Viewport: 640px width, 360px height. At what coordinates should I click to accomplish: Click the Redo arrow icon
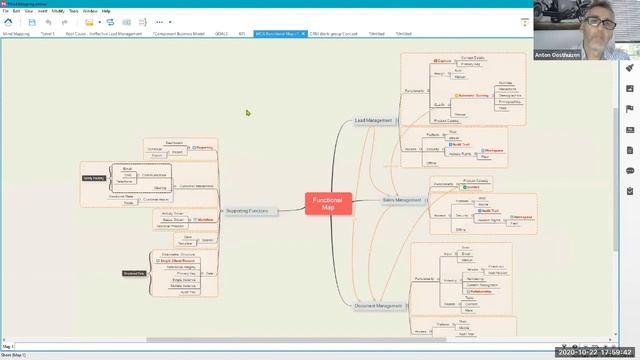tap(64, 22)
